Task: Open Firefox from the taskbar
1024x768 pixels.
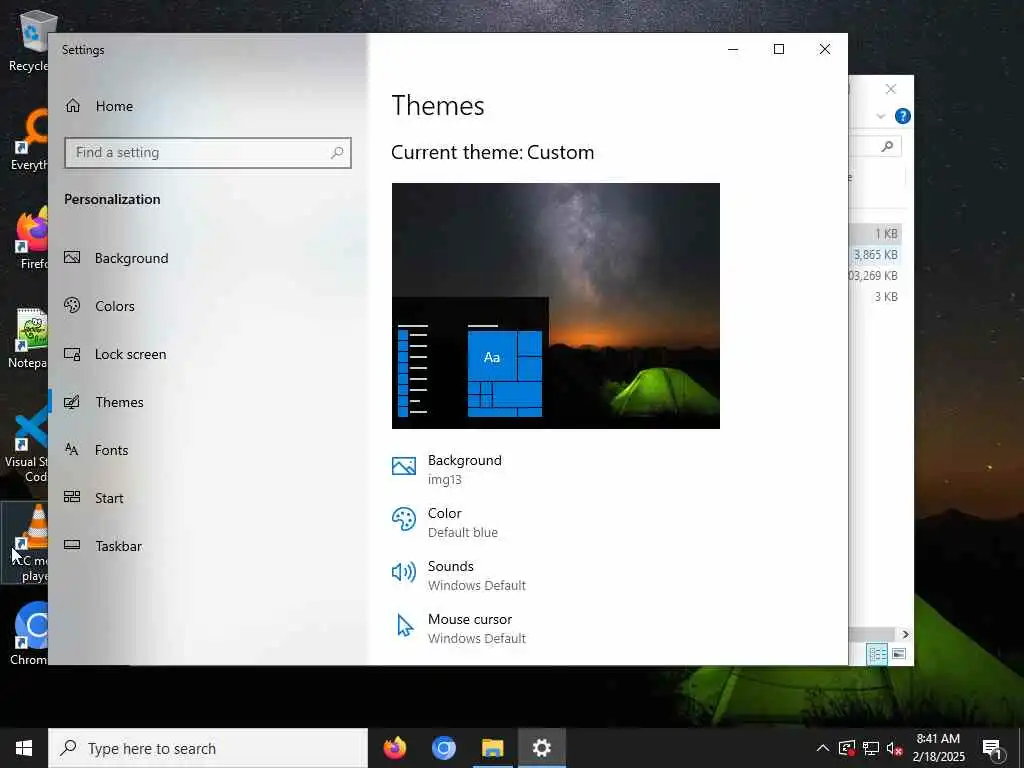Action: [x=394, y=748]
